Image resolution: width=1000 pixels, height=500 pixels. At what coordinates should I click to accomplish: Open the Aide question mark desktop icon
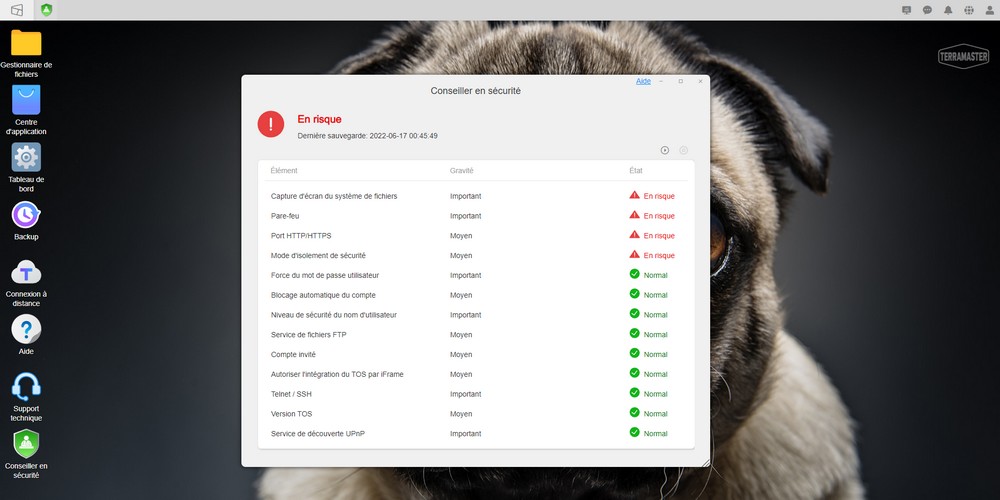coord(26,329)
